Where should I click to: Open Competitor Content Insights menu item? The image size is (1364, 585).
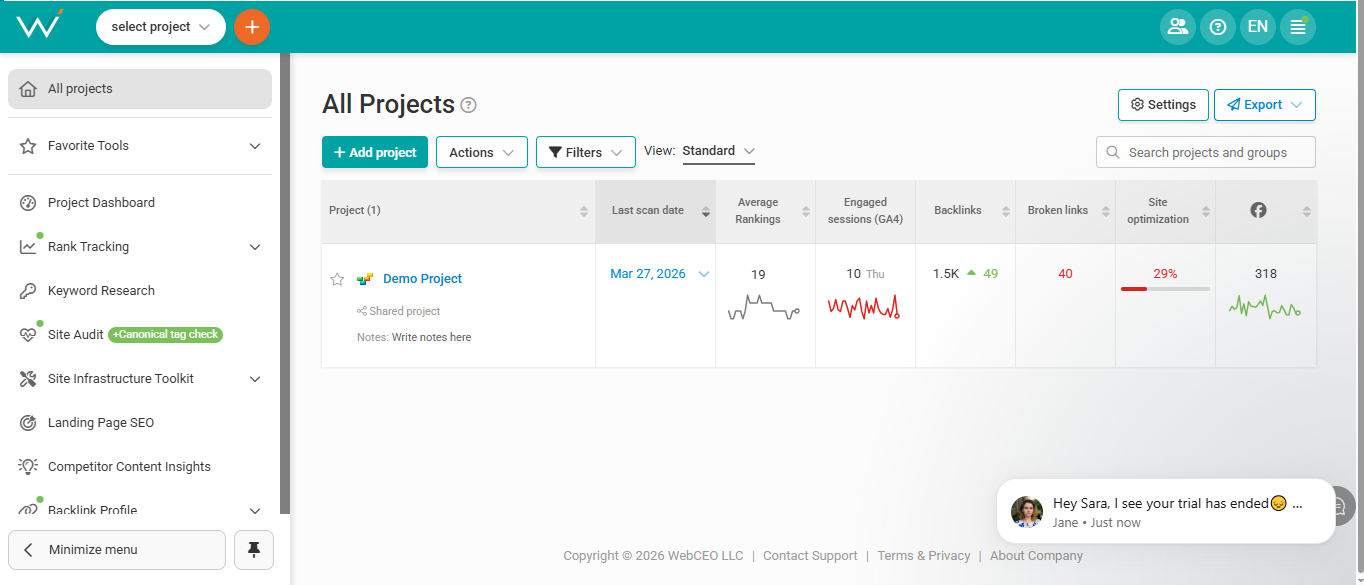pos(140,467)
